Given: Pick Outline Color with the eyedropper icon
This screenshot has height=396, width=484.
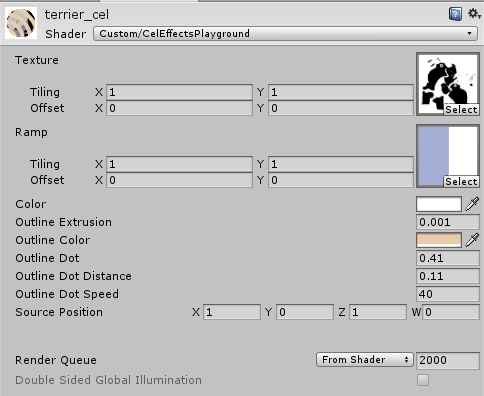Looking at the screenshot, I should [x=472, y=240].
